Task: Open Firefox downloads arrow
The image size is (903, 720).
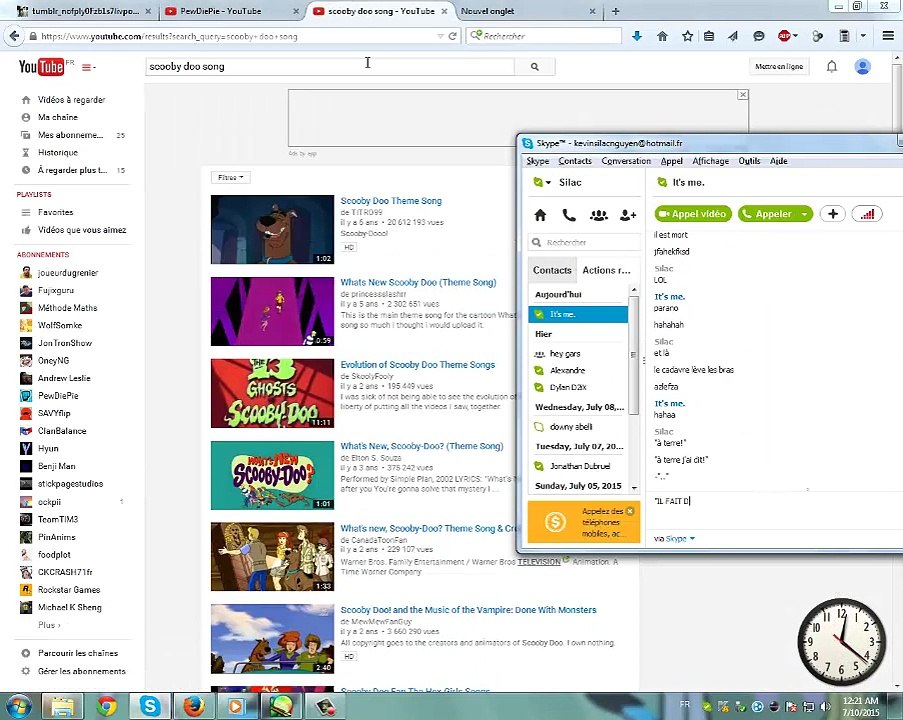Action: point(637,36)
